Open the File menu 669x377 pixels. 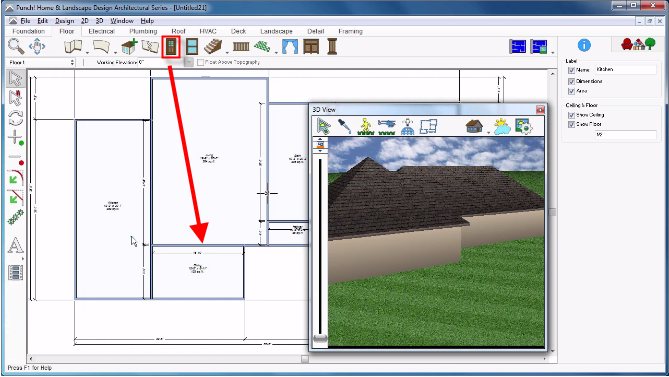click(25, 20)
